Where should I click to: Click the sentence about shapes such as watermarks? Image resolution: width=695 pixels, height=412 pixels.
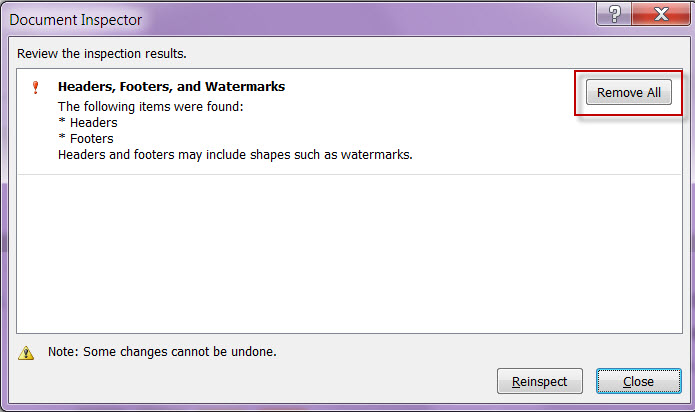[235, 155]
